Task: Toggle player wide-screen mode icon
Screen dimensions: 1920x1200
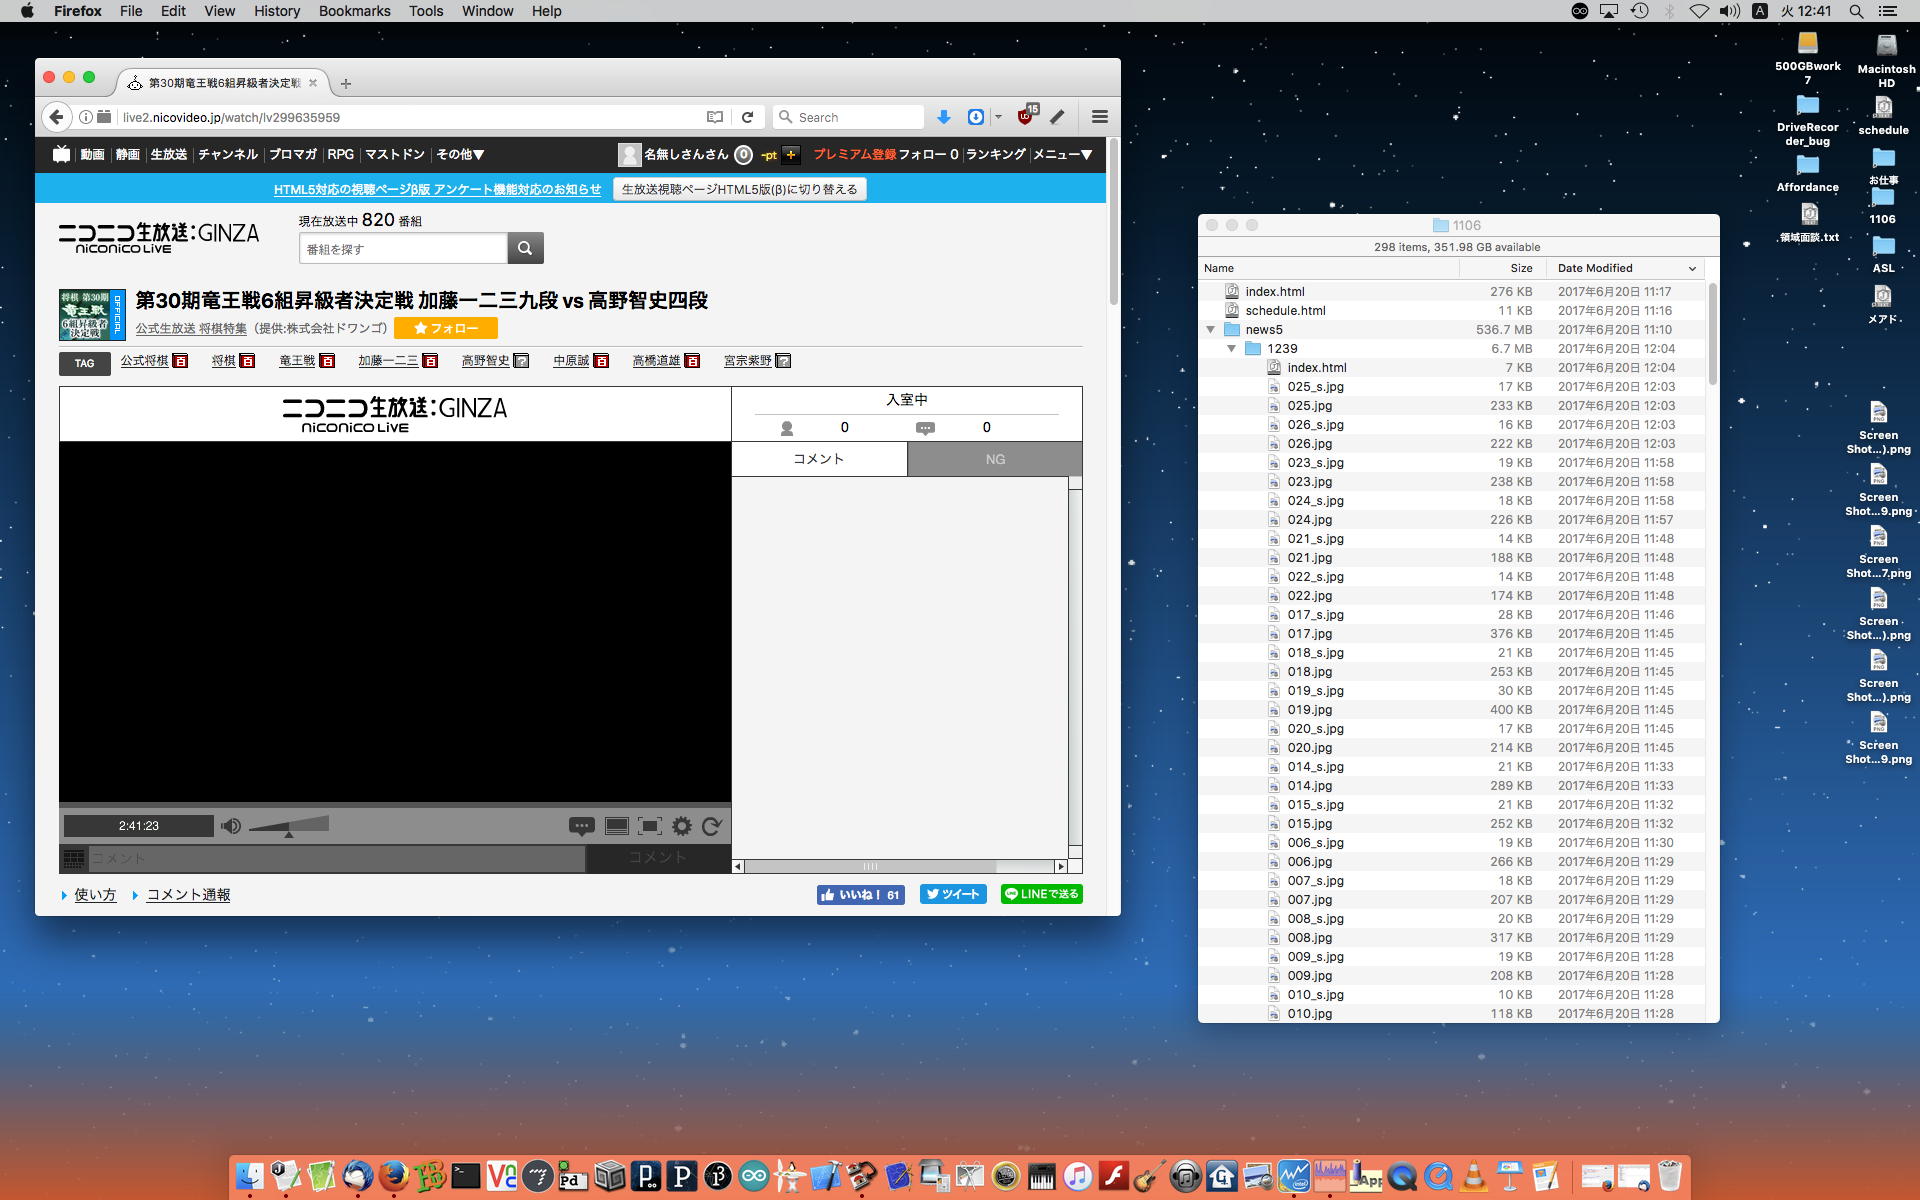Action: click(617, 826)
